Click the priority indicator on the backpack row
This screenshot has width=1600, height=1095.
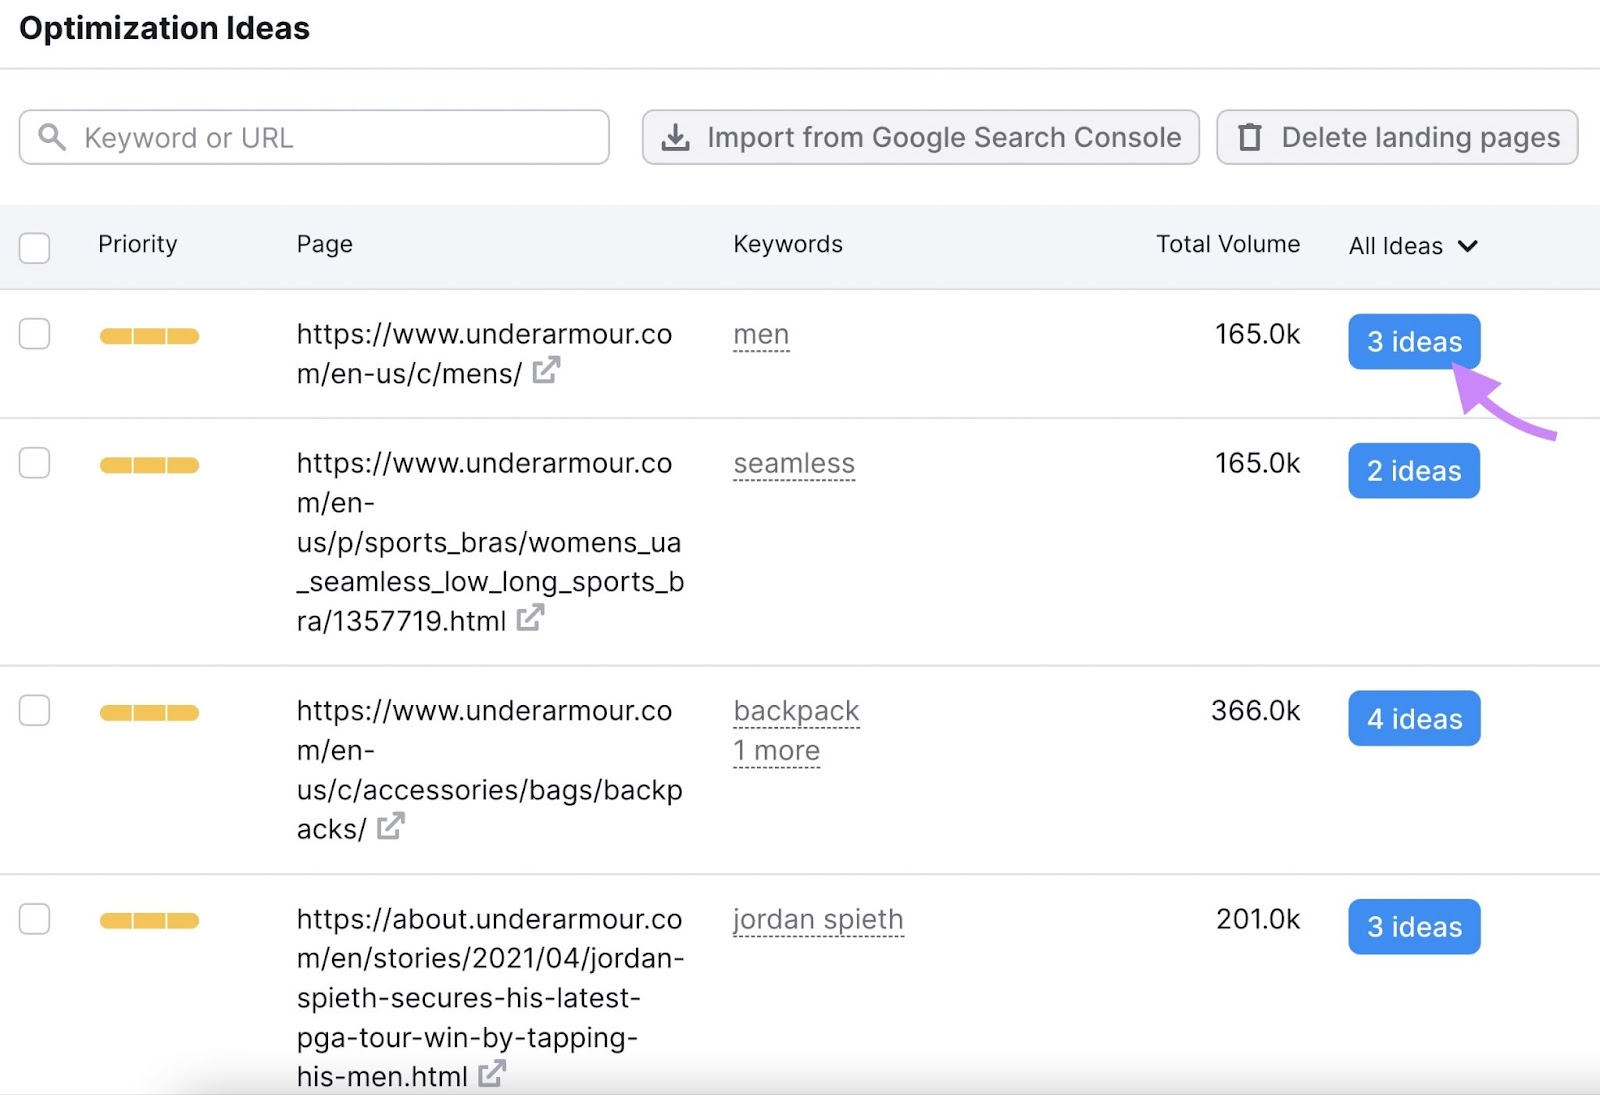click(148, 712)
